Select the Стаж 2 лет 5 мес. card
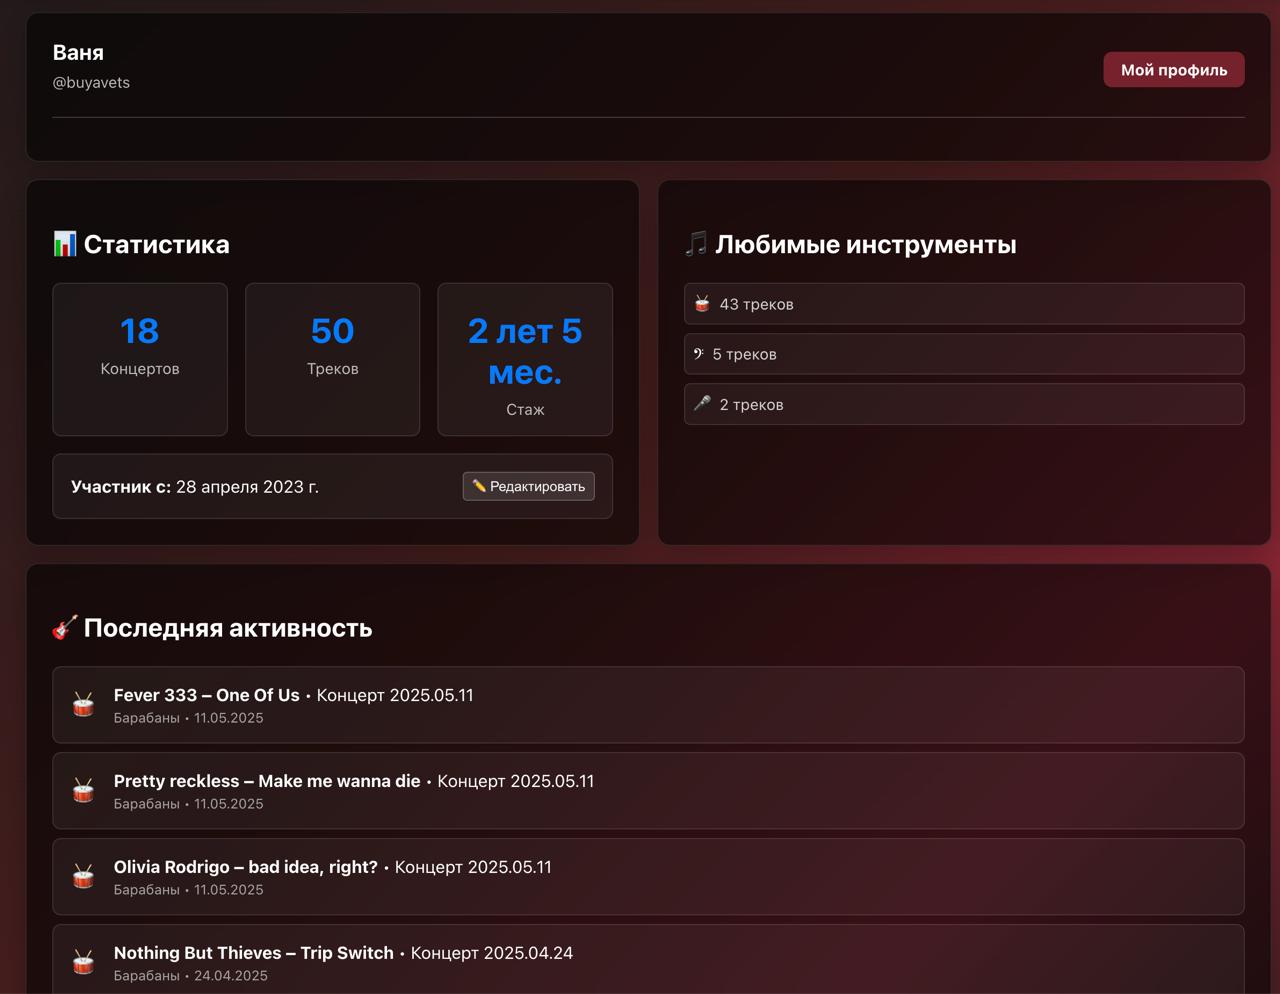 coord(525,359)
